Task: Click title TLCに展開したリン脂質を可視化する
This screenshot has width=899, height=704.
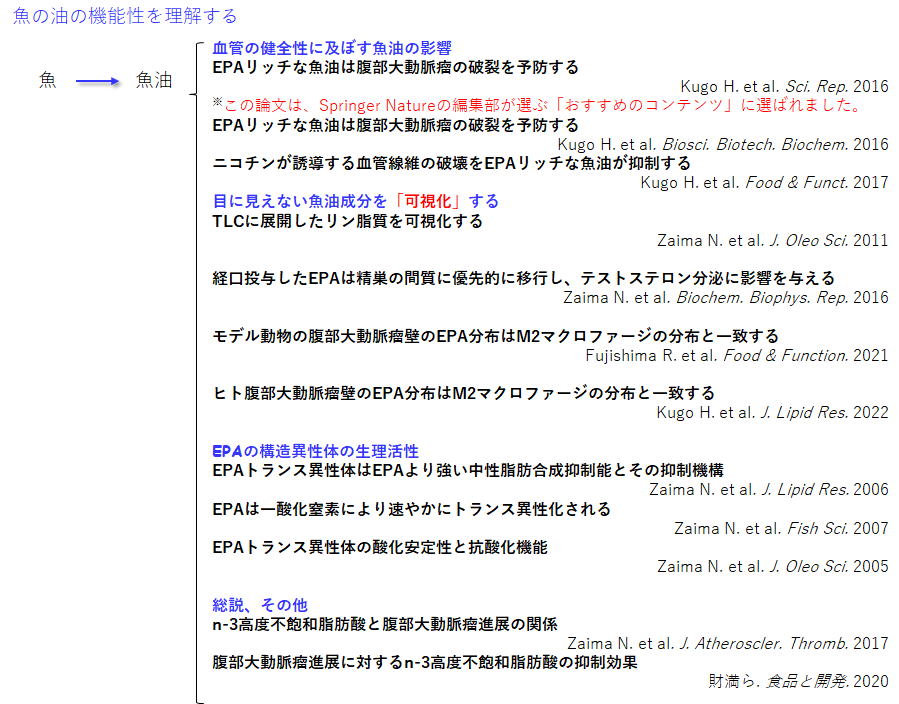Action: (347, 221)
